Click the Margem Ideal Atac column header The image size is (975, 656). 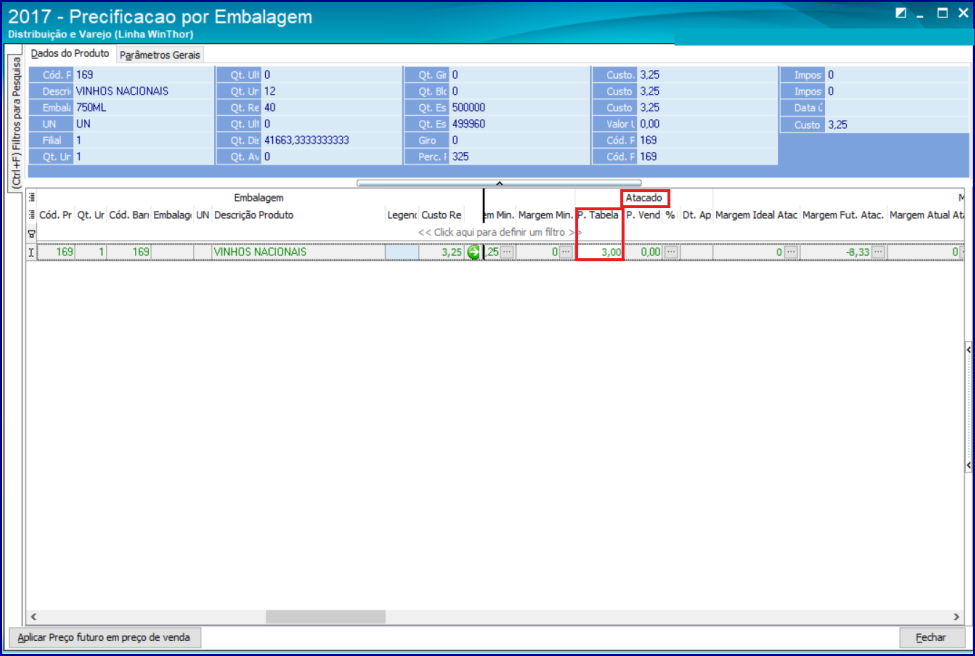click(756, 215)
